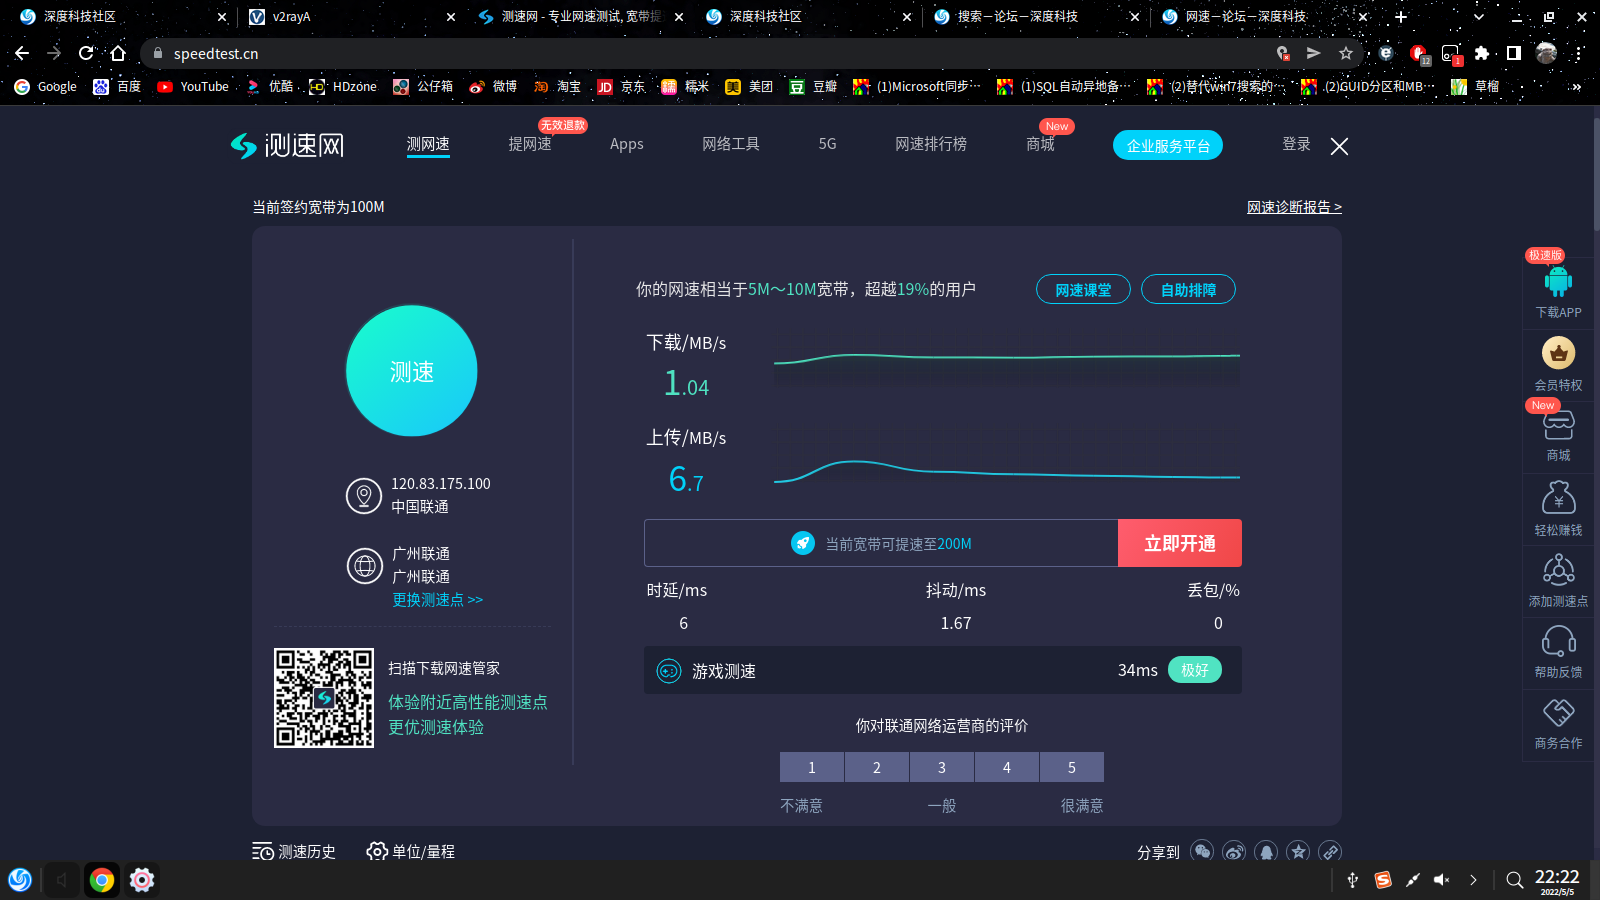
Task: Expand hidden taskbar icons arrow
Action: [x=1472, y=880]
